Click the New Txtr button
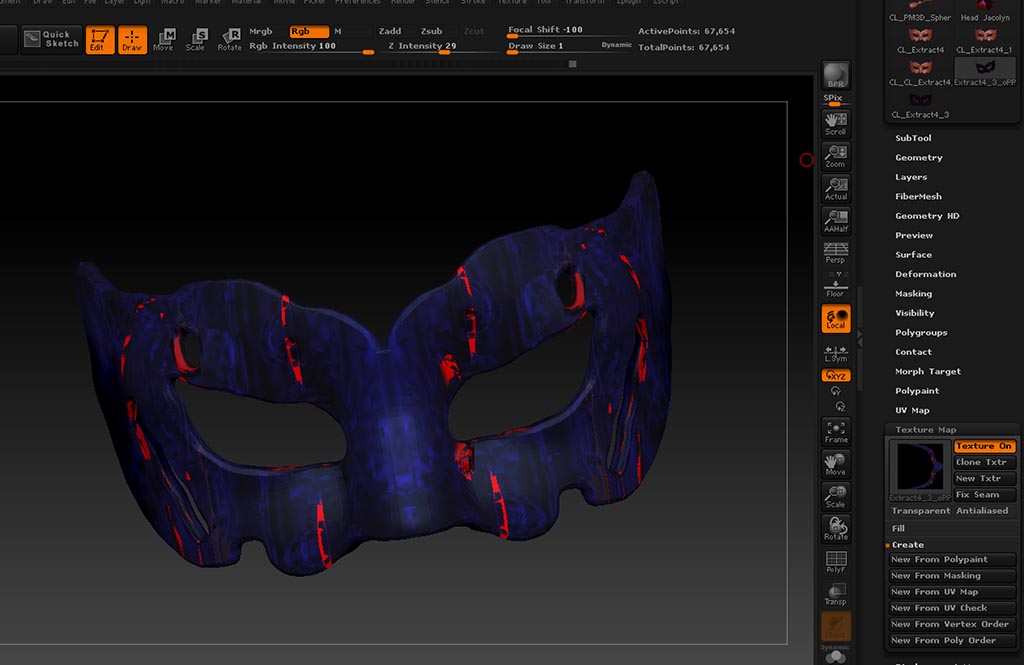Image resolution: width=1024 pixels, height=665 pixels. tap(985, 479)
